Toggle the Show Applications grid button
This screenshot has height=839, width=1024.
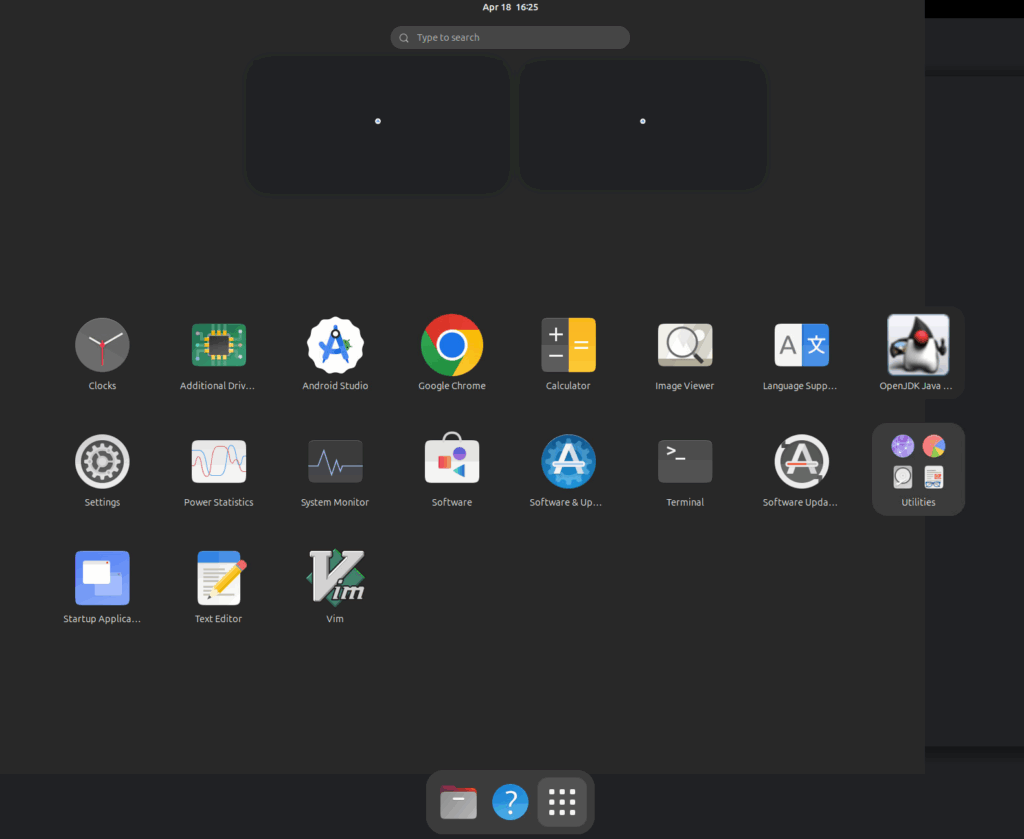click(x=562, y=802)
